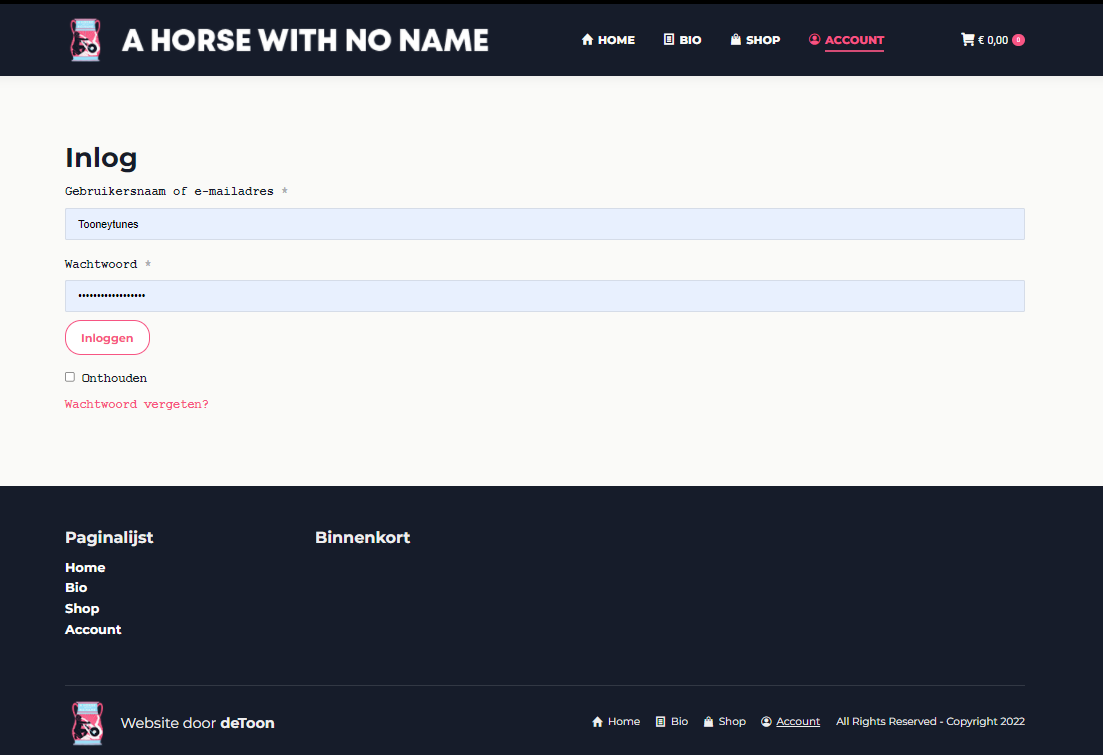Click the document icon beside header BIO
This screenshot has width=1103, height=755.
click(669, 39)
